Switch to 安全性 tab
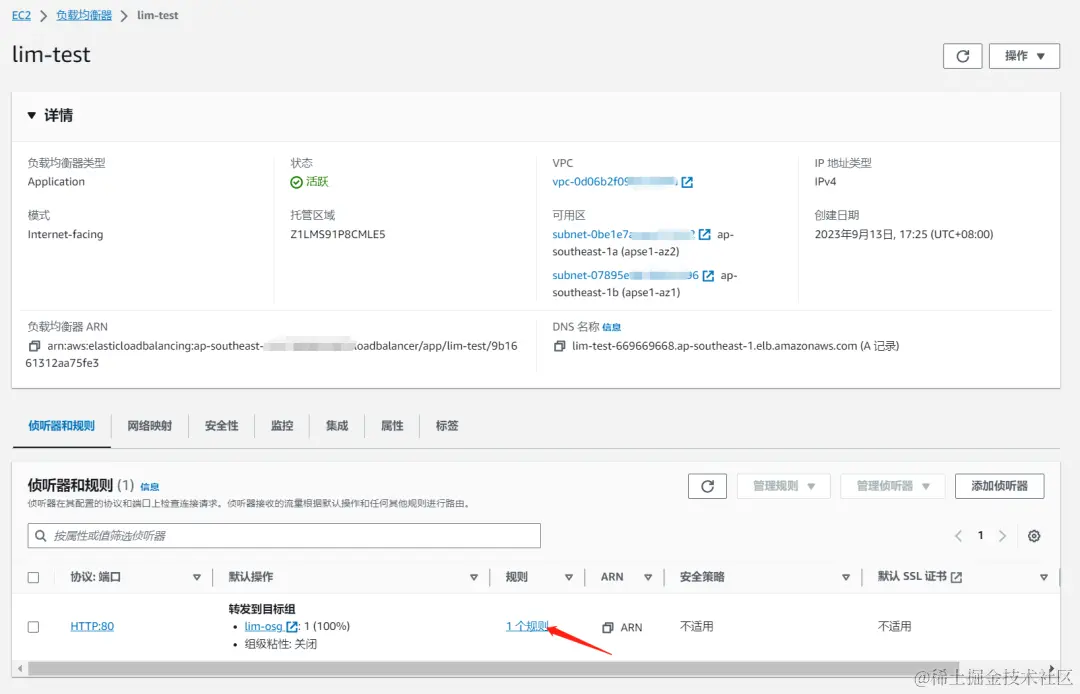1080x694 pixels. tap(222, 426)
